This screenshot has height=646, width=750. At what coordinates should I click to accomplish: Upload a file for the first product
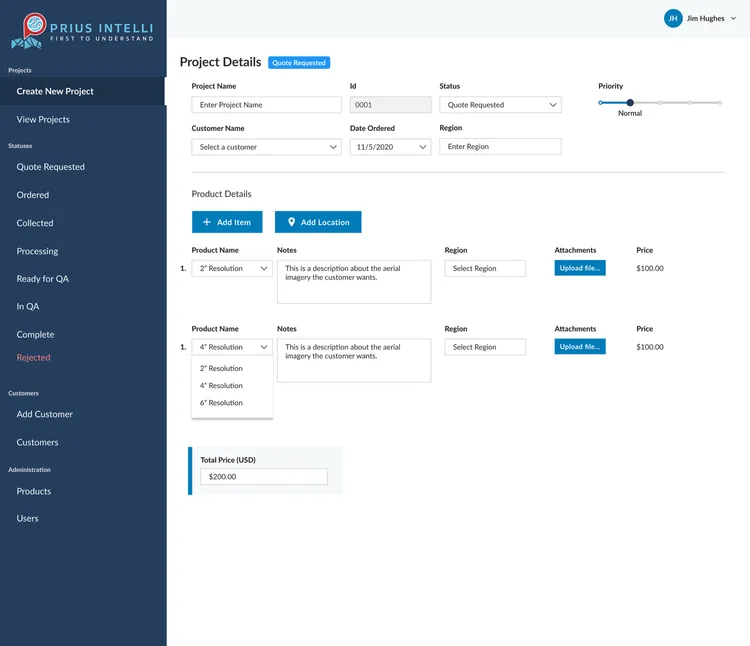(x=580, y=268)
